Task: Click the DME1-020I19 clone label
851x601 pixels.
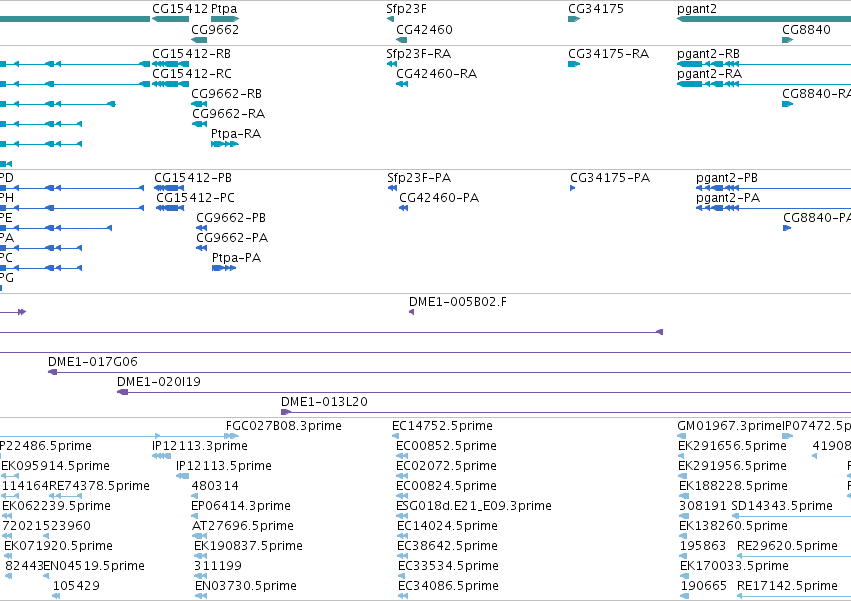Action: click(158, 382)
